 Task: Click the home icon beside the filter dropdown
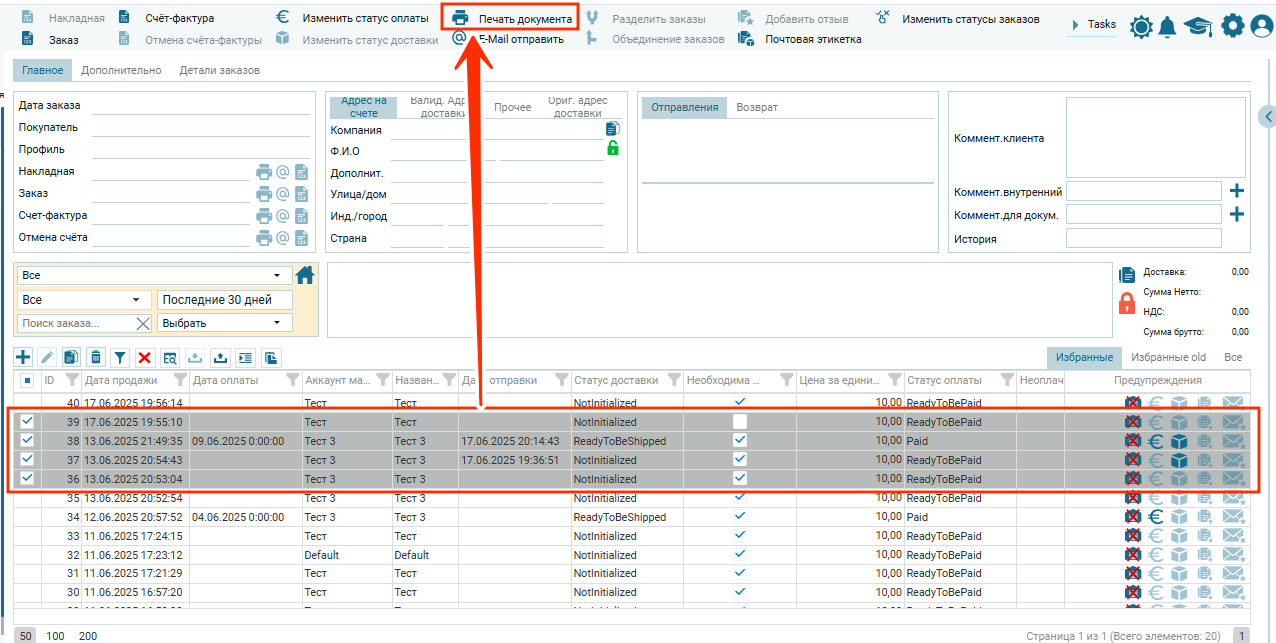305,275
